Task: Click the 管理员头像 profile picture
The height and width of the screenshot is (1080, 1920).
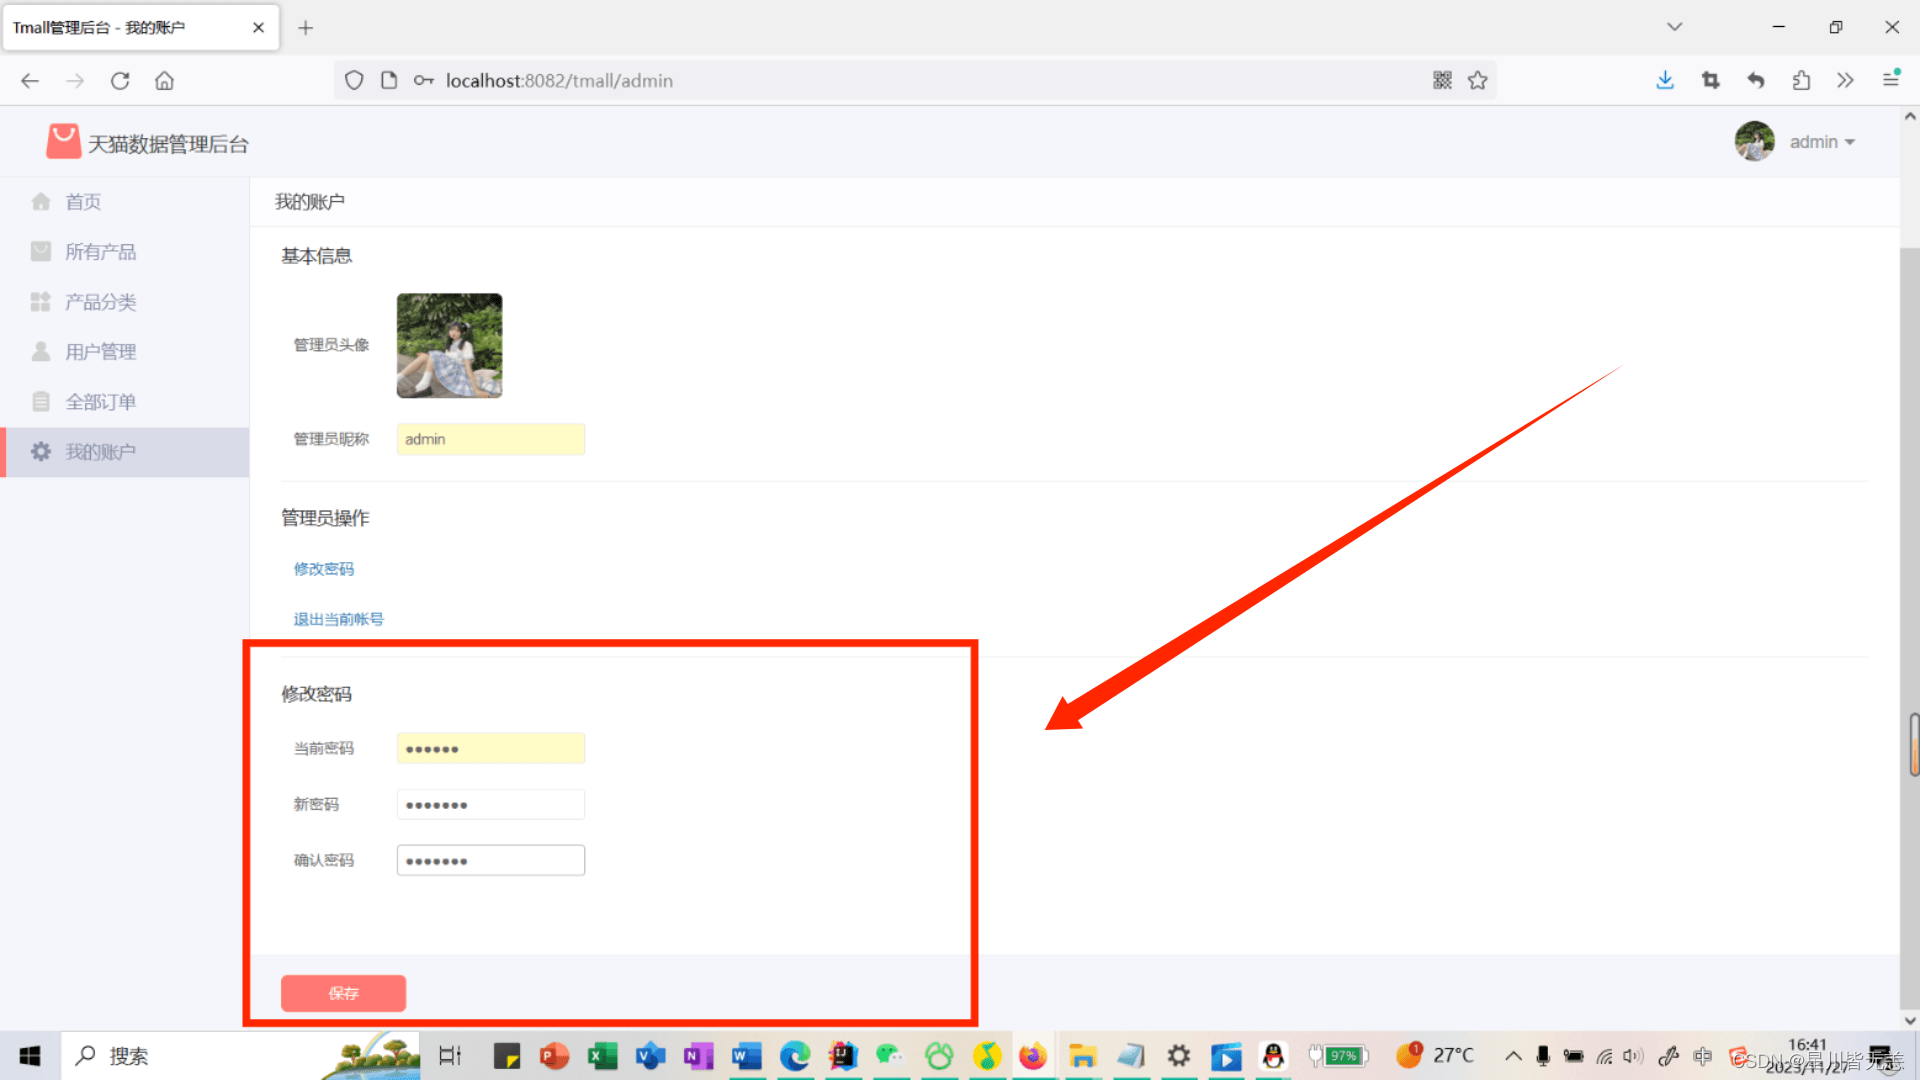Action: pos(449,345)
